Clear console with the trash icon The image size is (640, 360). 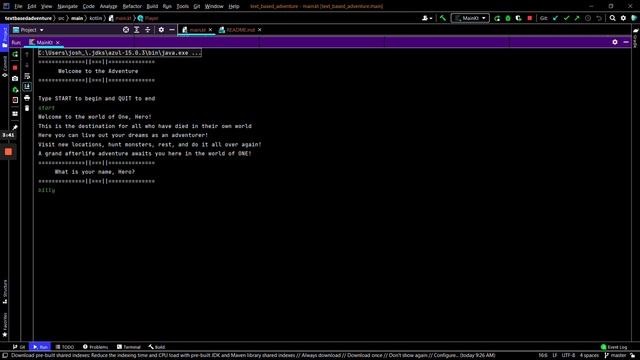pyautogui.click(x=27, y=108)
